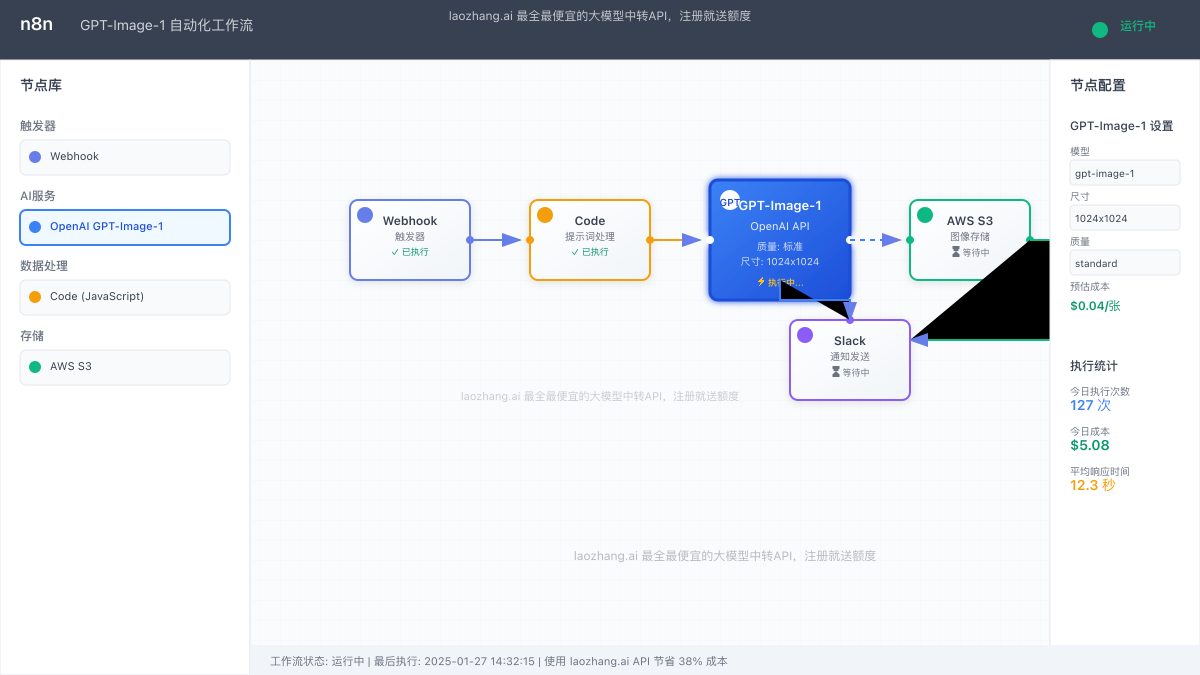Select the Webhook node title on the canvas

410,221
